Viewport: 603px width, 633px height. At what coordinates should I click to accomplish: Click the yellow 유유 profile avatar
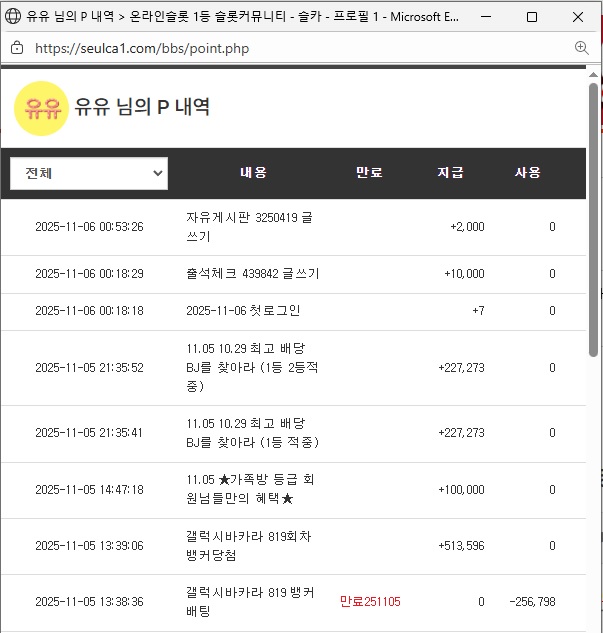pos(41,108)
